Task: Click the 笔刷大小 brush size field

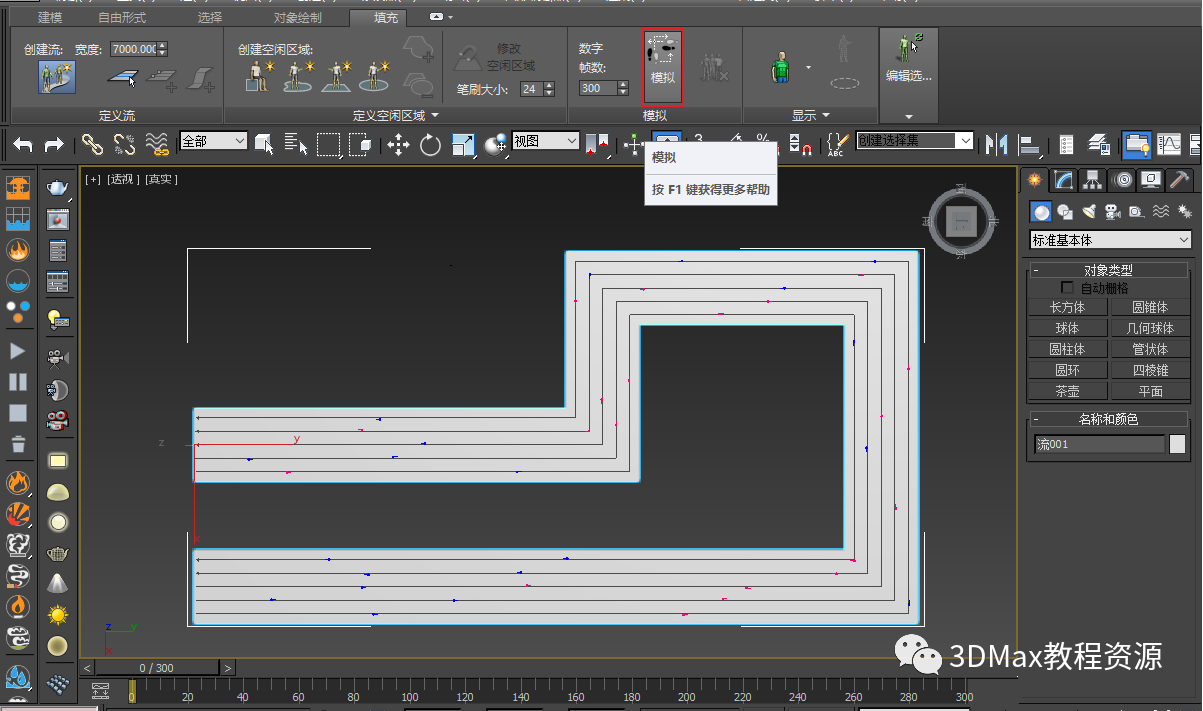Action: click(x=531, y=89)
